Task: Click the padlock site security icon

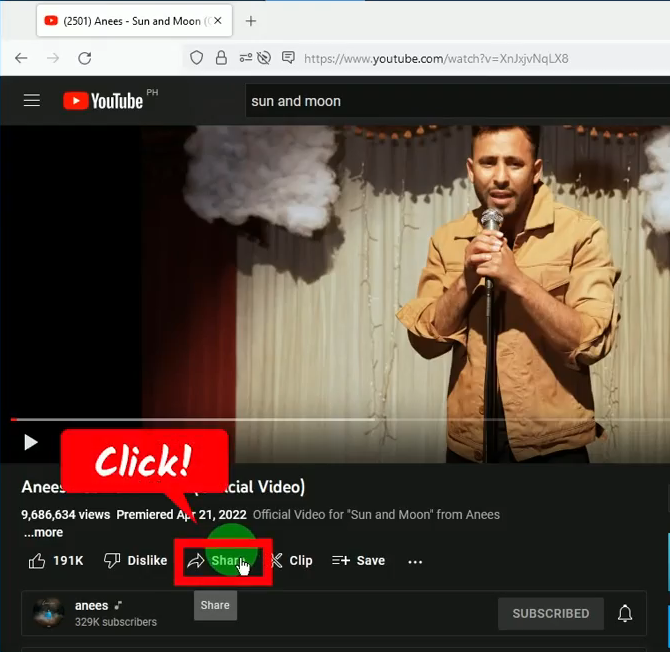Action: 221,58
